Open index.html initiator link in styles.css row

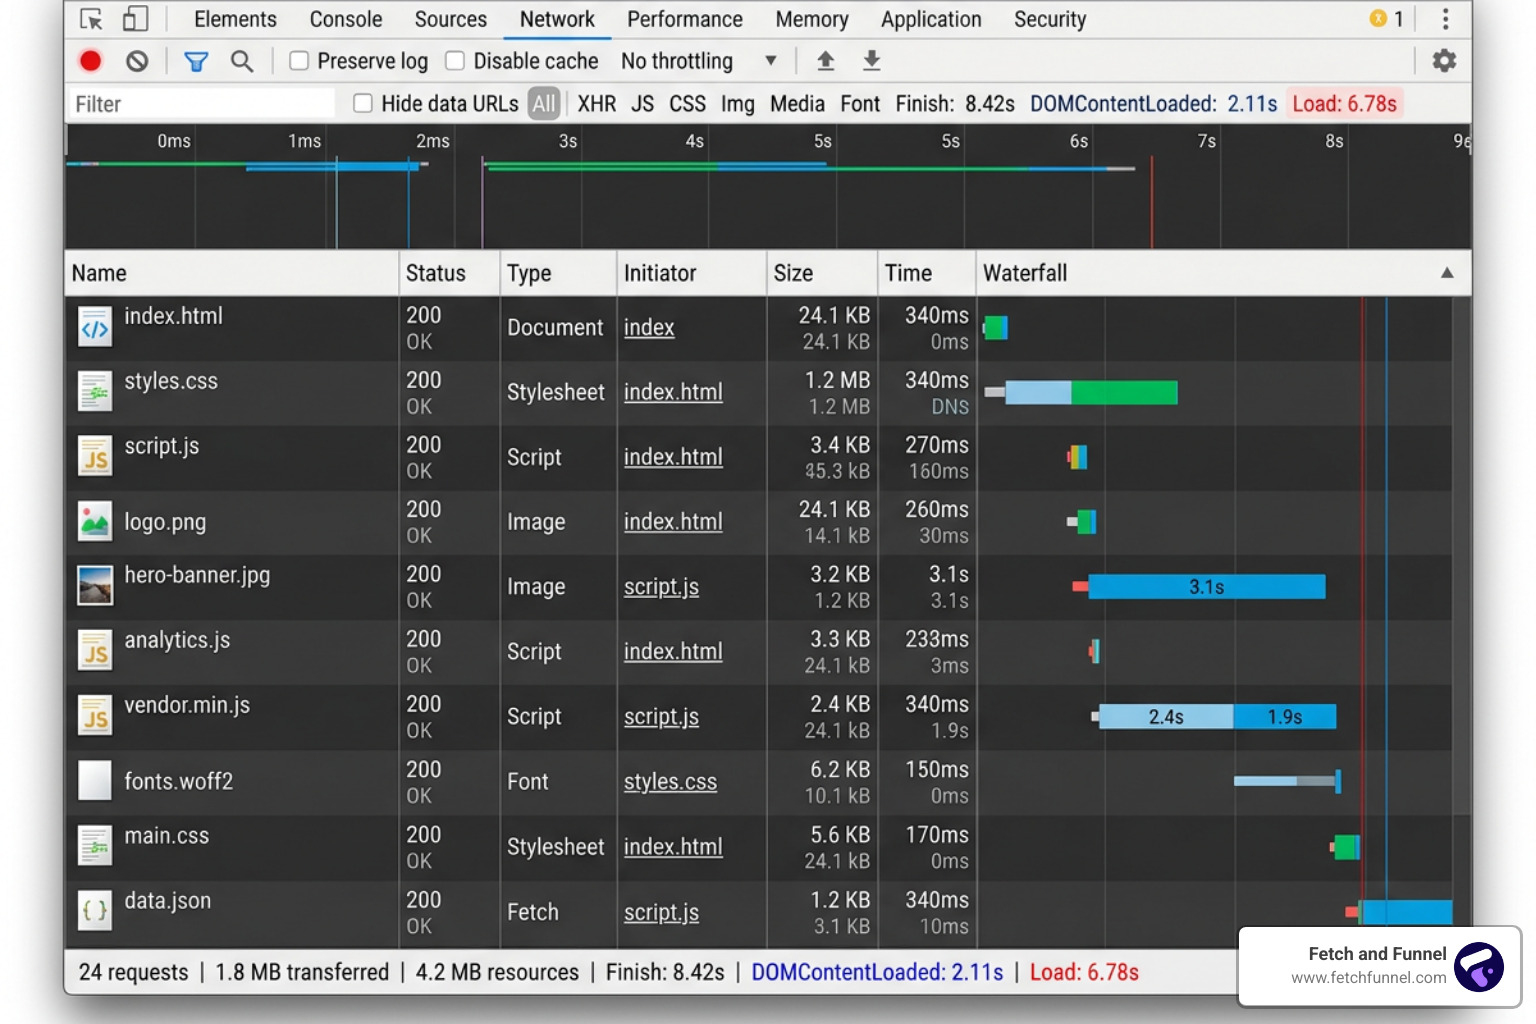coord(673,392)
